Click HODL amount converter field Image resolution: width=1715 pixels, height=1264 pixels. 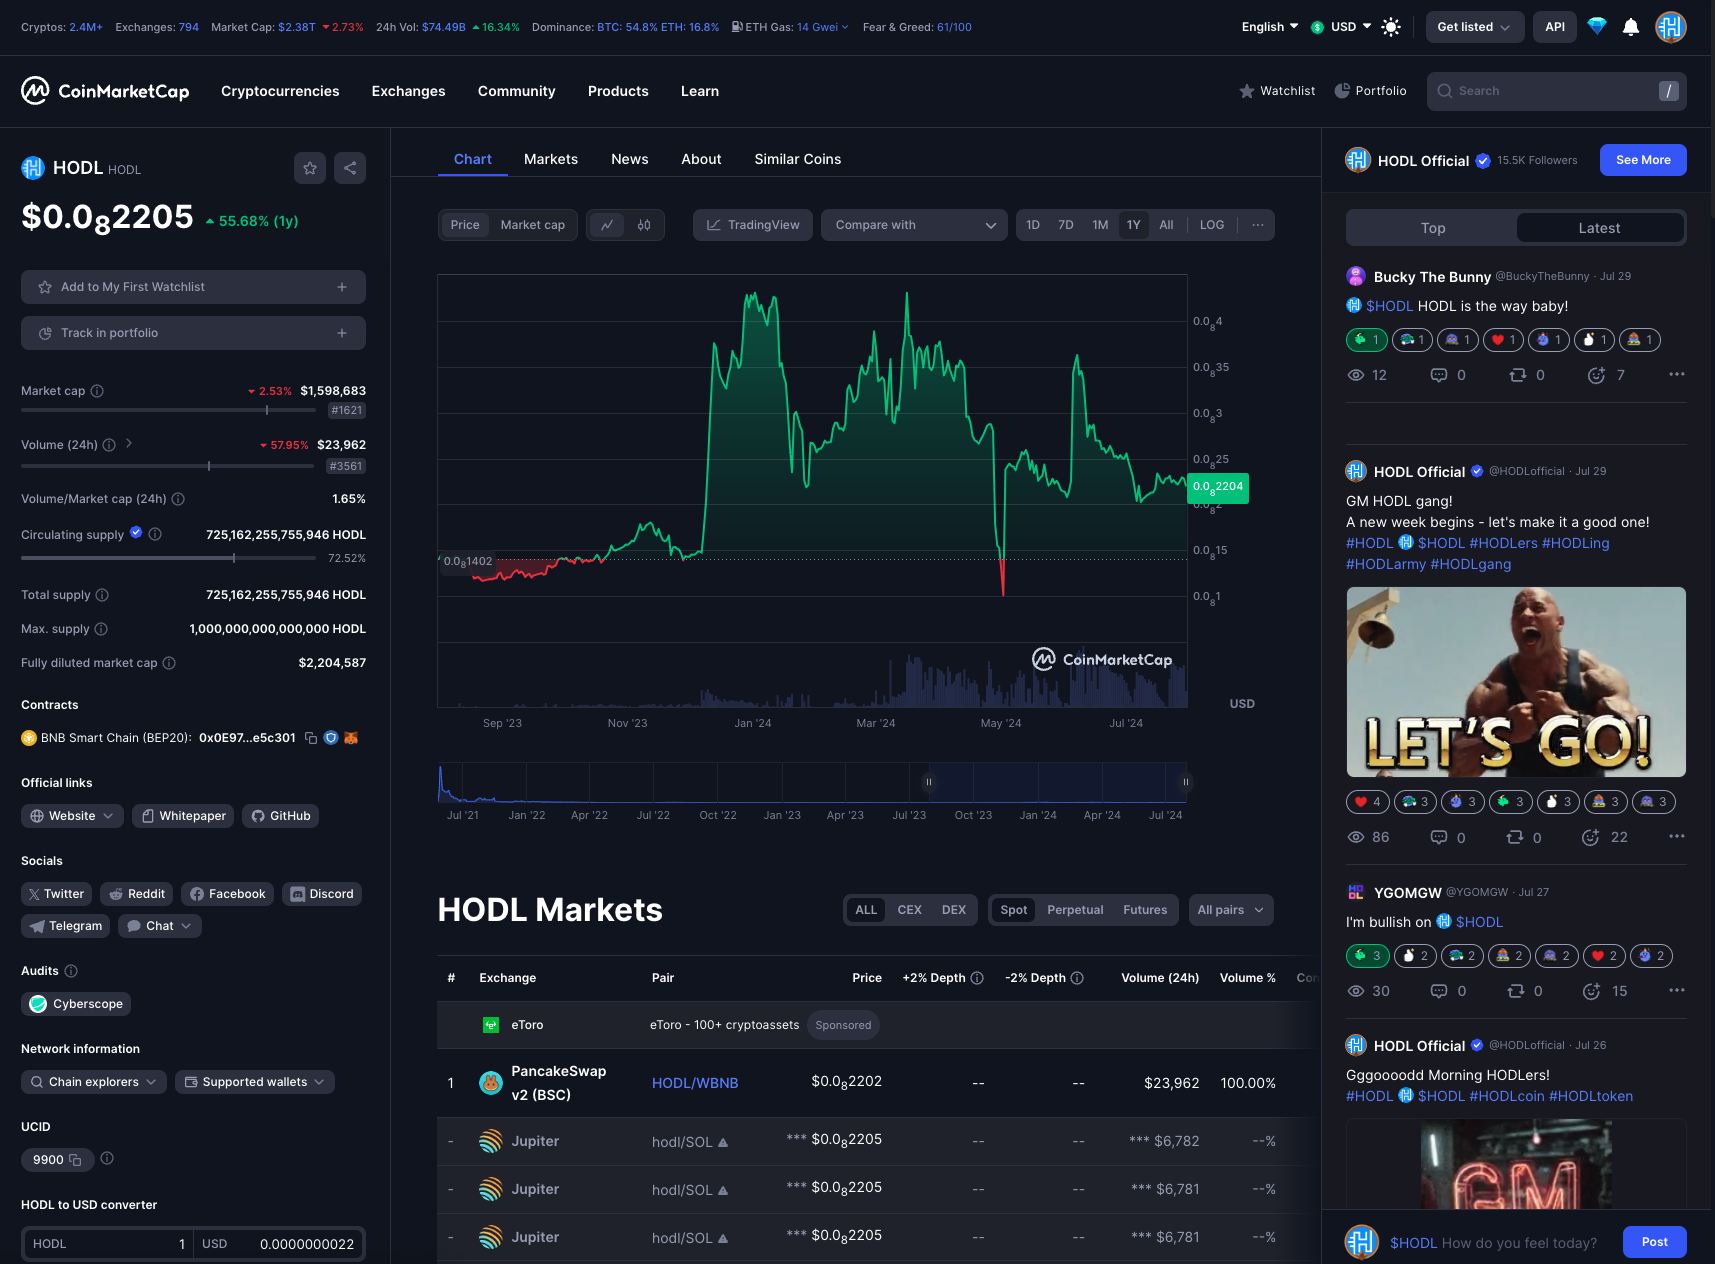click(107, 1244)
